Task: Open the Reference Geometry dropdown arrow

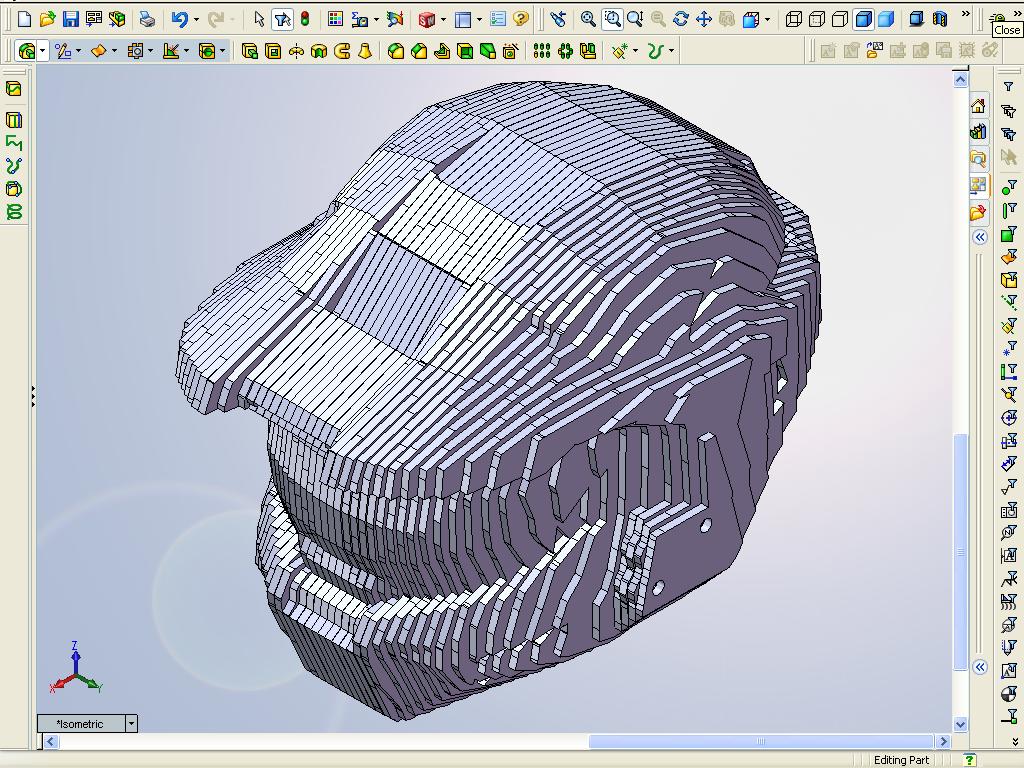Action: pyautogui.click(x=635, y=50)
